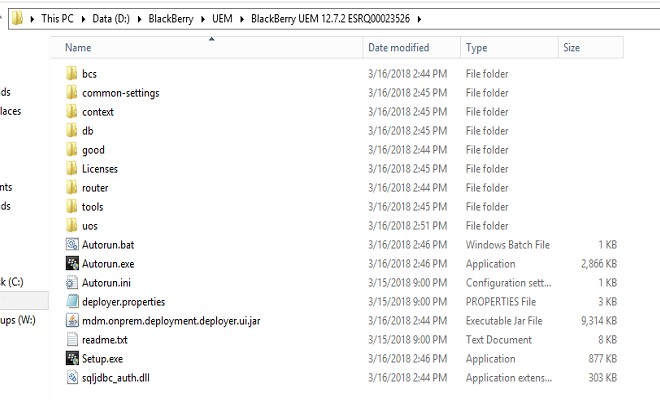
Task: Click the Autorun.bat batch file icon
Action: [71, 244]
